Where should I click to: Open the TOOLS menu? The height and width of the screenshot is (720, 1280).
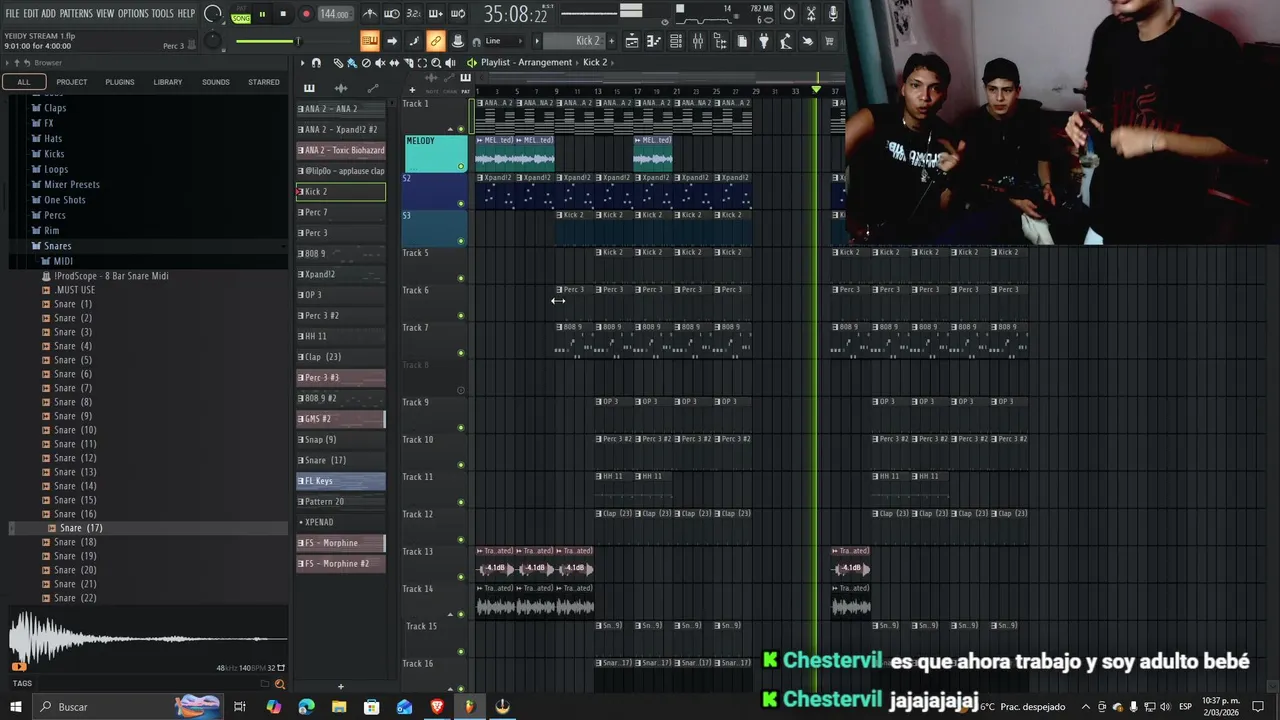point(163,13)
